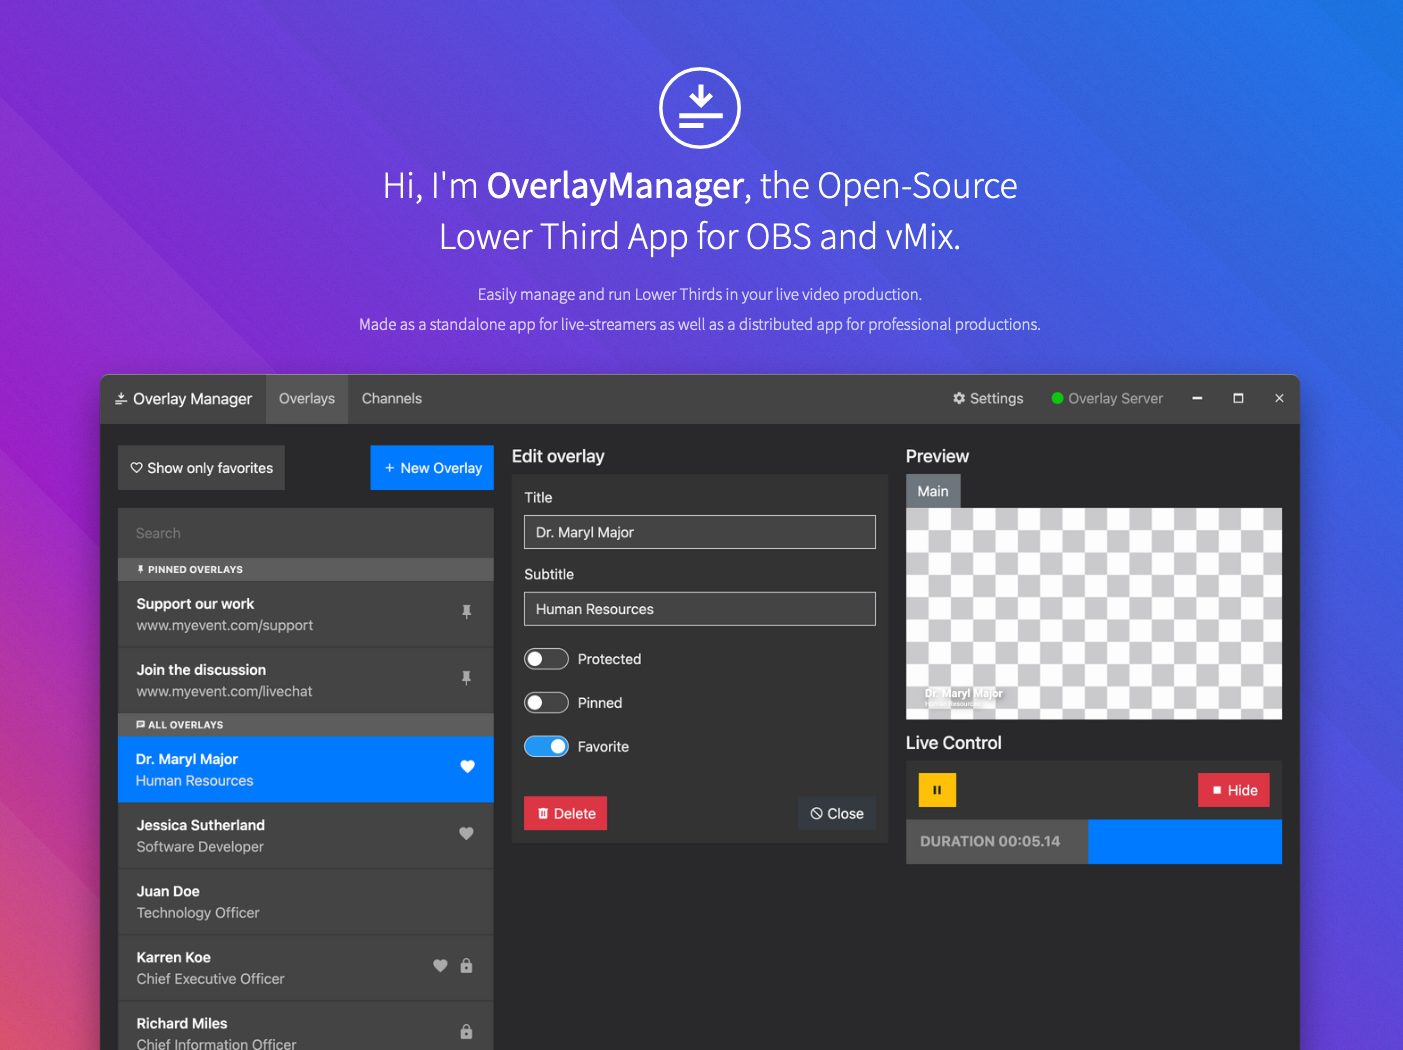Viewport: 1403px width, 1050px height.
Task: Click the OverlayManager download logo icon
Action: click(x=700, y=108)
